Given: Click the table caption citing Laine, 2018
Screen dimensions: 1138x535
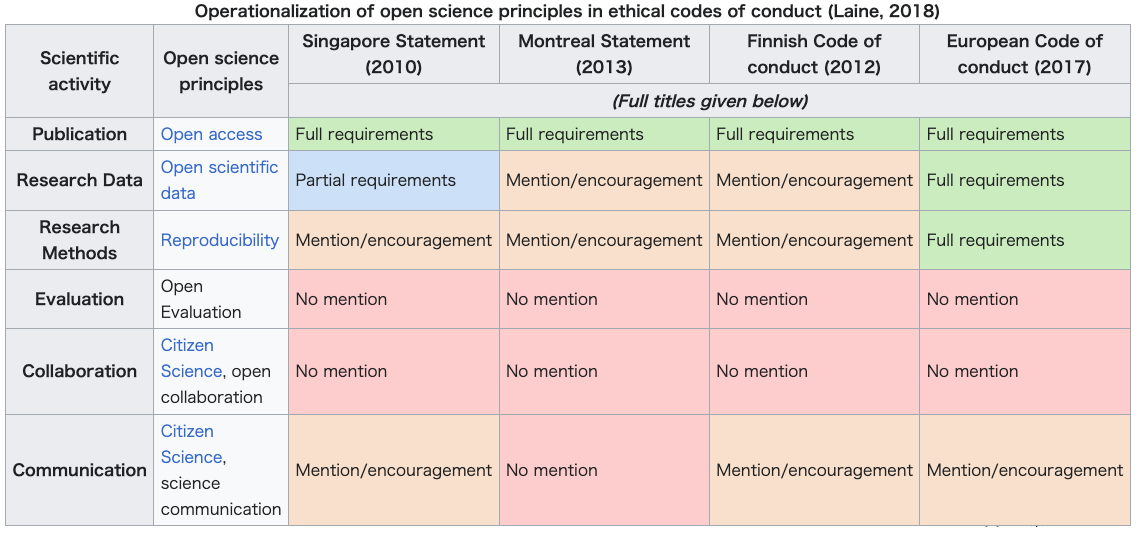Looking at the screenshot, I should (568, 11).
